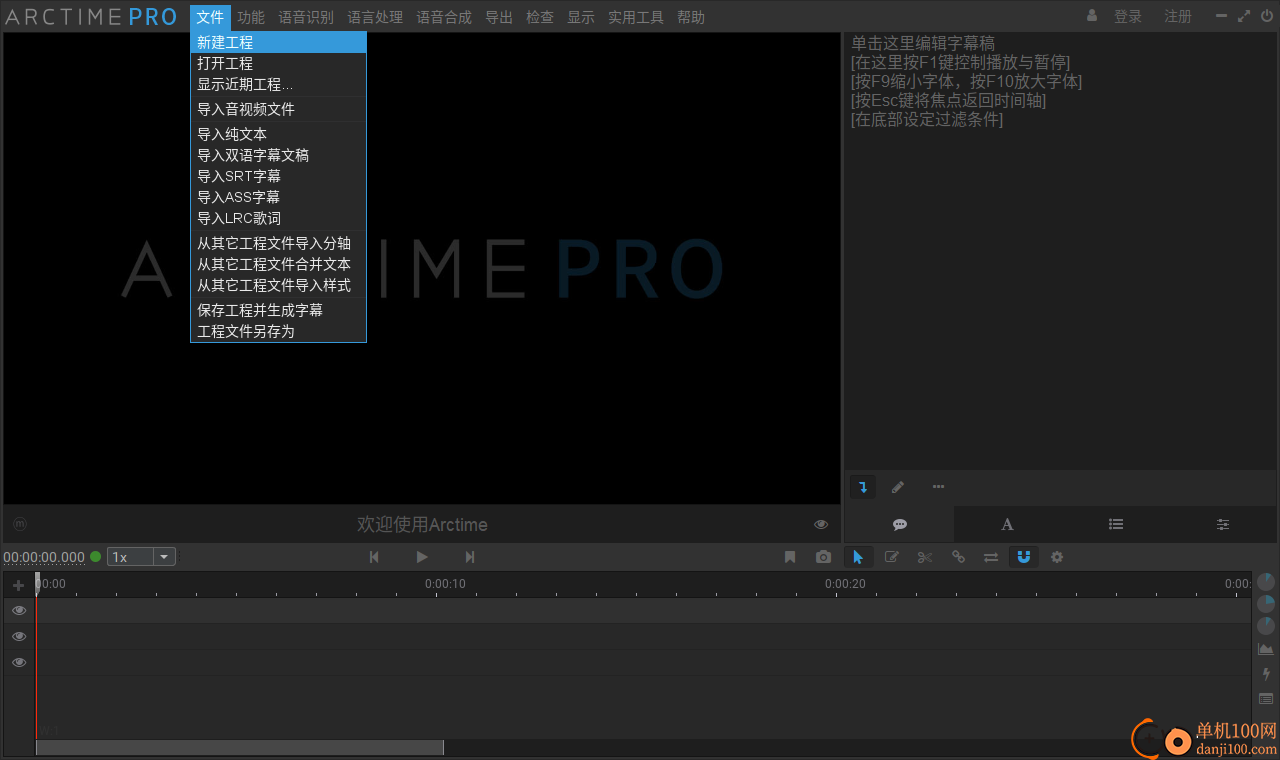The height and width of the screenshot is (760, 1280).
Task: Switch to the bulleted list tab
Action: click(x=1116, y=524)
